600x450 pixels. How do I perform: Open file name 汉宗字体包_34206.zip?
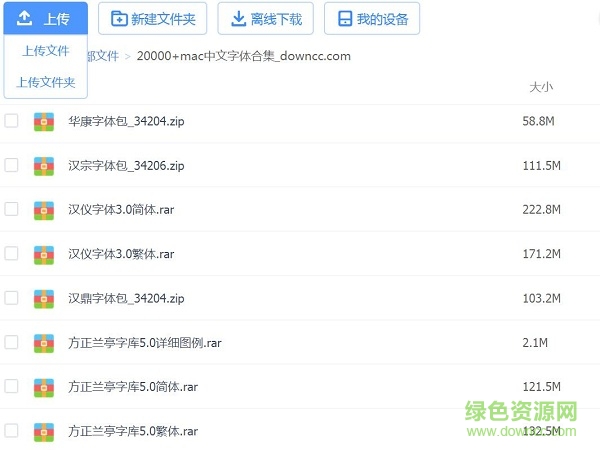click(x=126, y=166)
